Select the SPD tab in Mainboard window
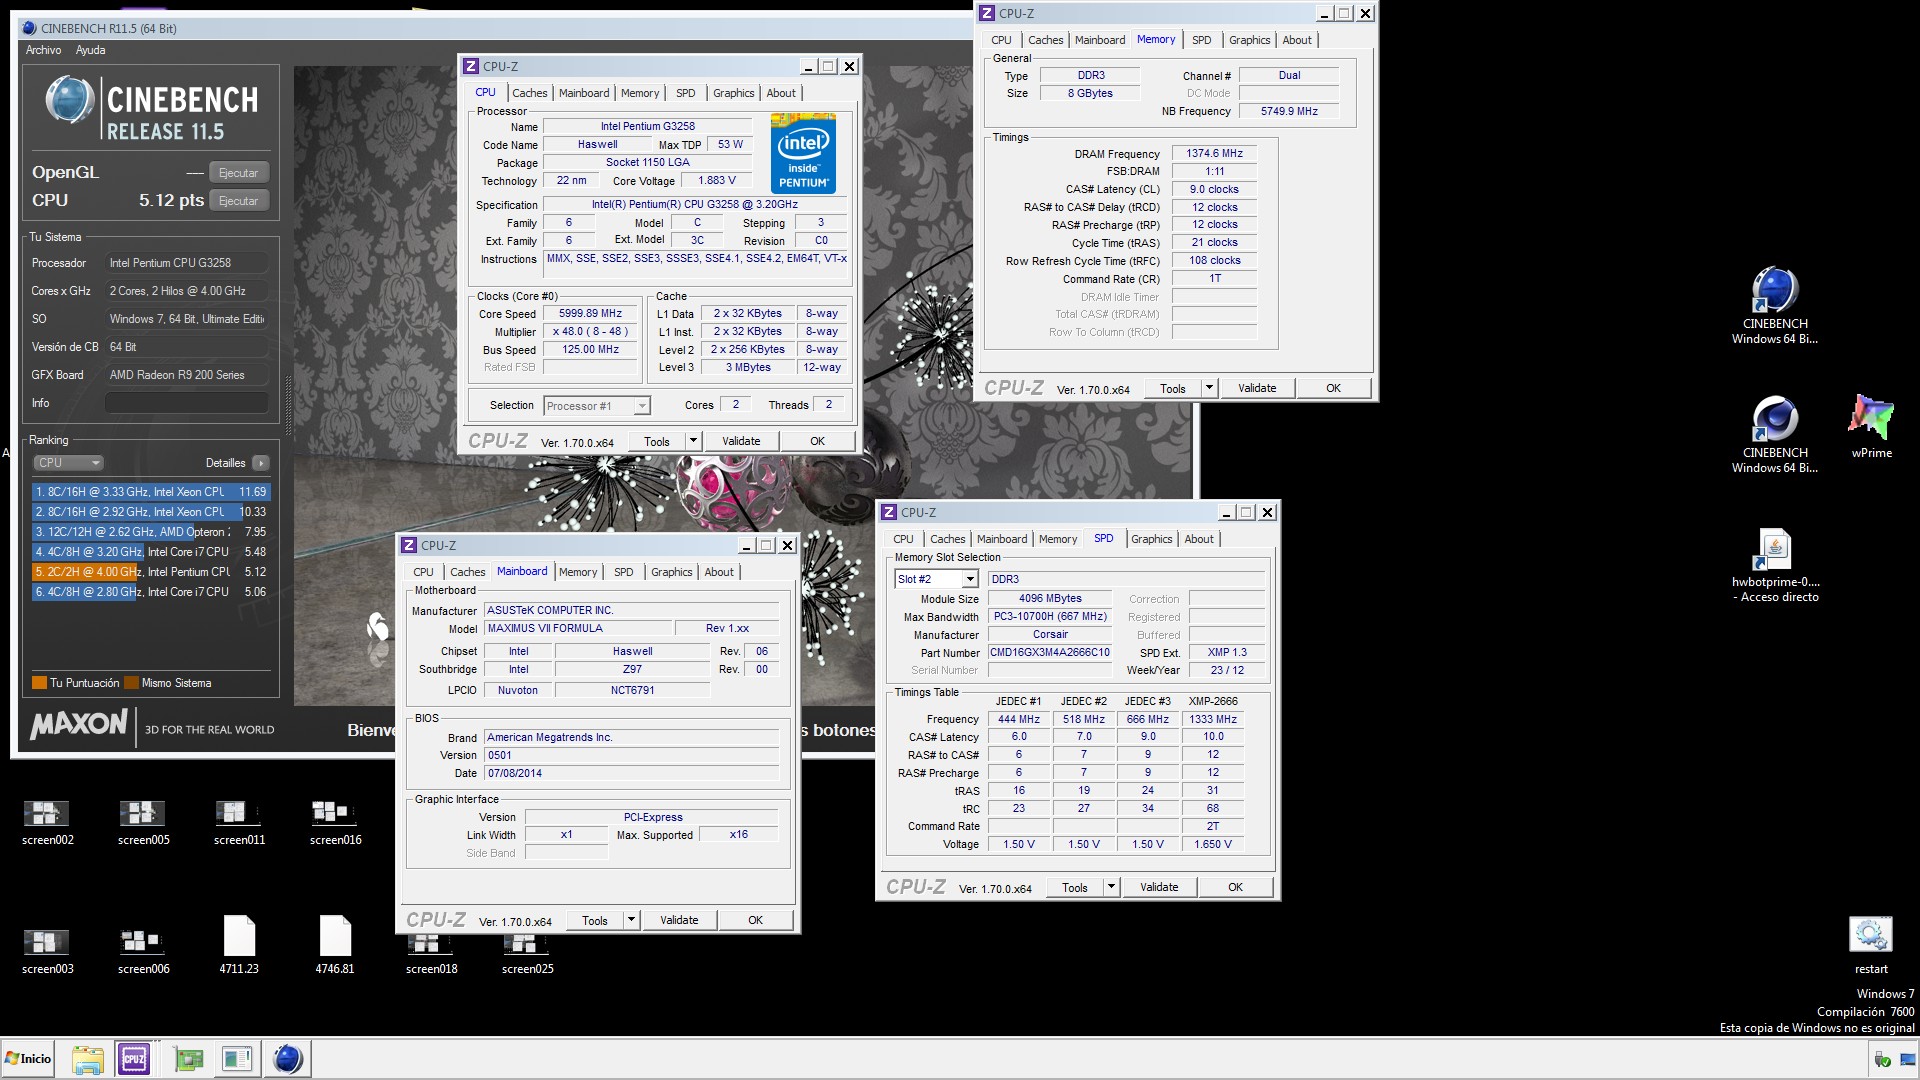 pos(623,572)
